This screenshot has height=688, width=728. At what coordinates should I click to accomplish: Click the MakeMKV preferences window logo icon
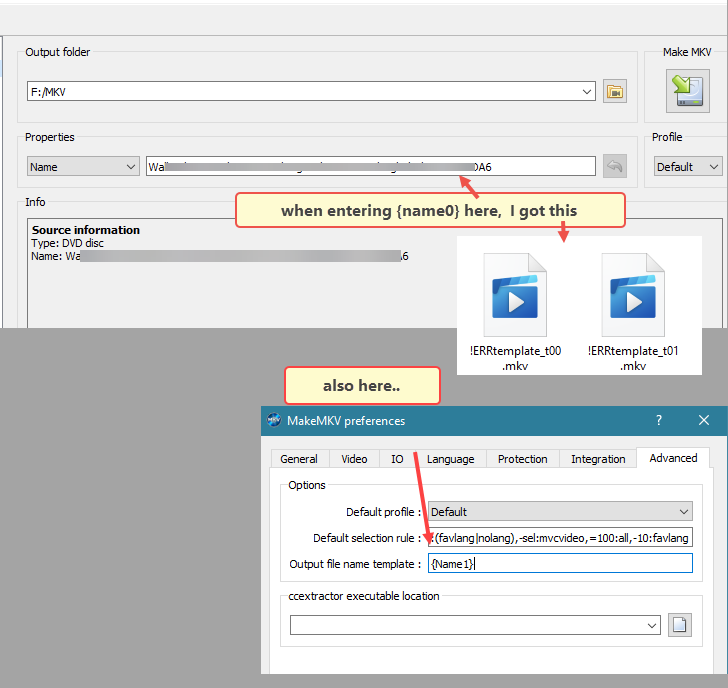[x=274, y=420]
